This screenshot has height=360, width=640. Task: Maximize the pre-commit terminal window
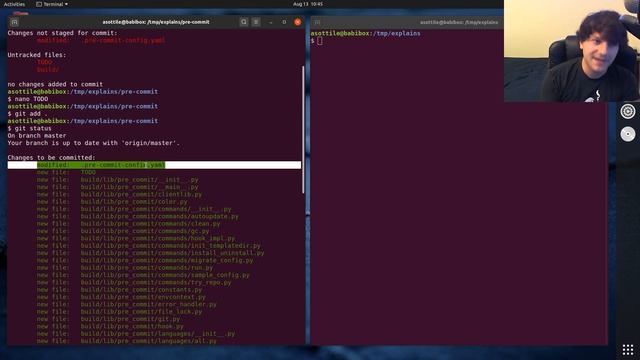pyautogui.click(x=284, y=22)
